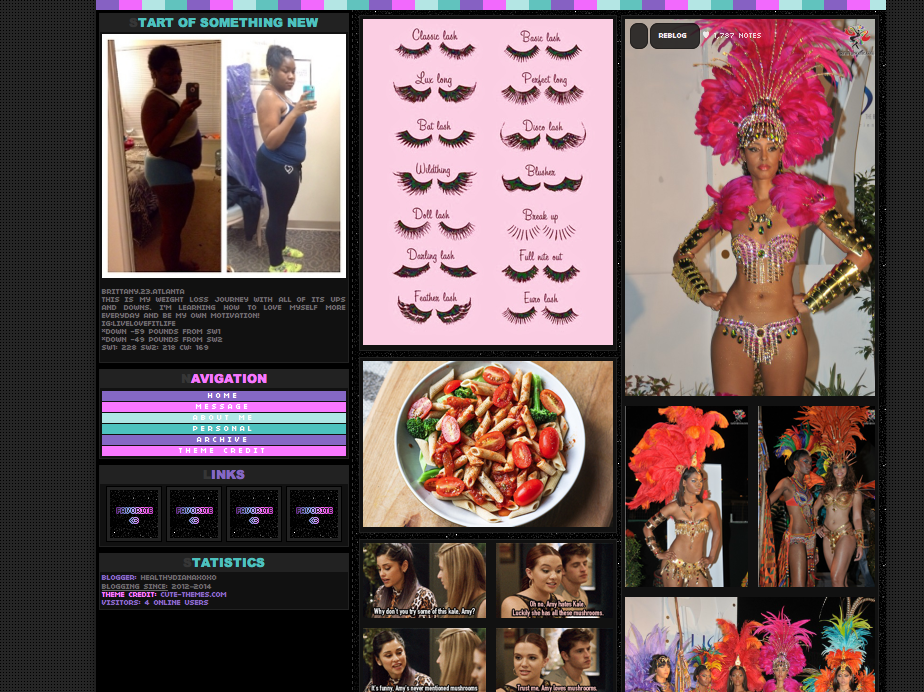Open the weight loss before-and-after photo
The image size is (924, 692).
click(x=224, y=156)
